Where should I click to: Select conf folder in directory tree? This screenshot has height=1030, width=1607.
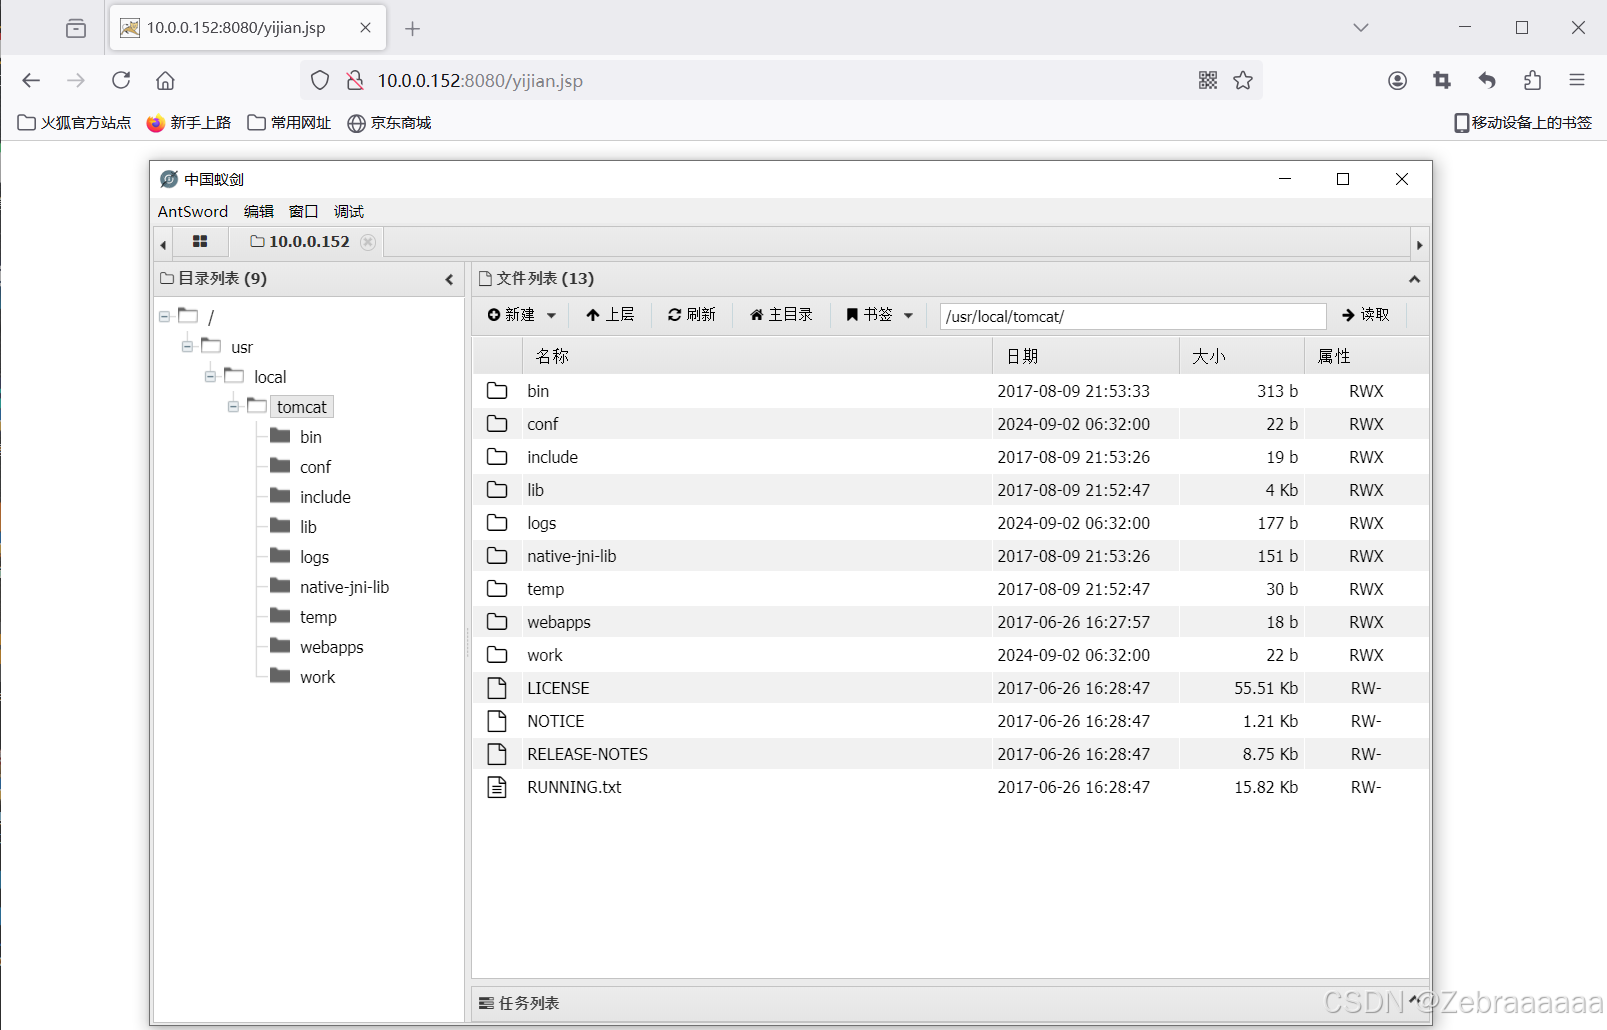[x=315, y=467]
